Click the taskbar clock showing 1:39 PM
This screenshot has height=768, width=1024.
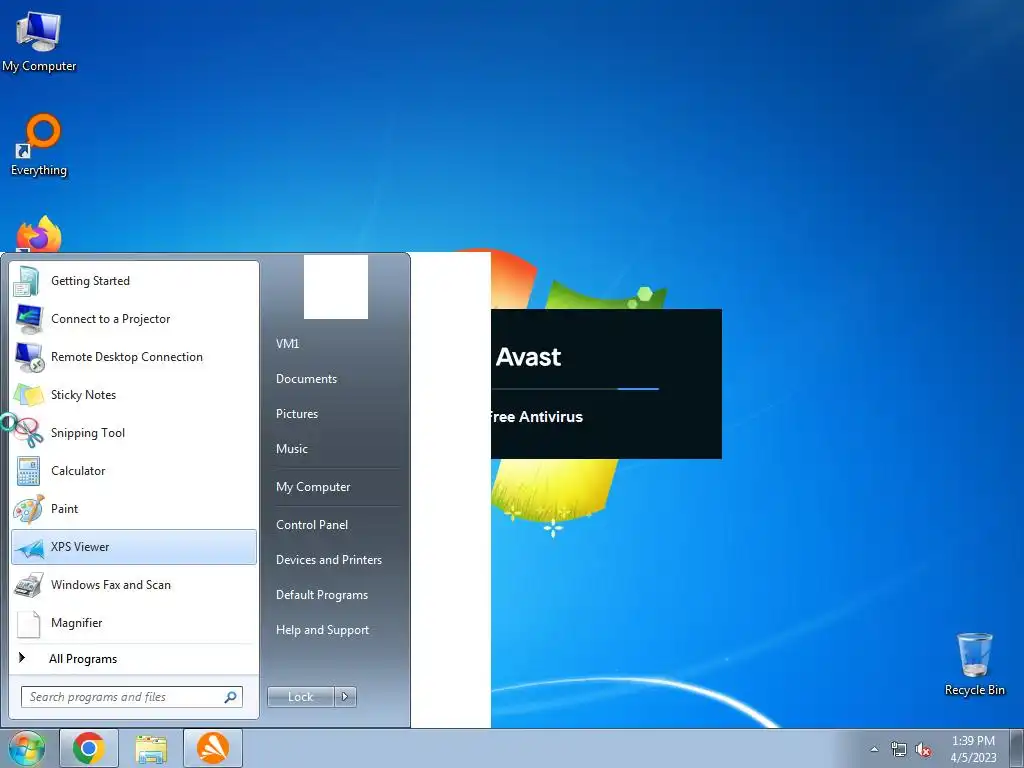(x=973, y=749)
